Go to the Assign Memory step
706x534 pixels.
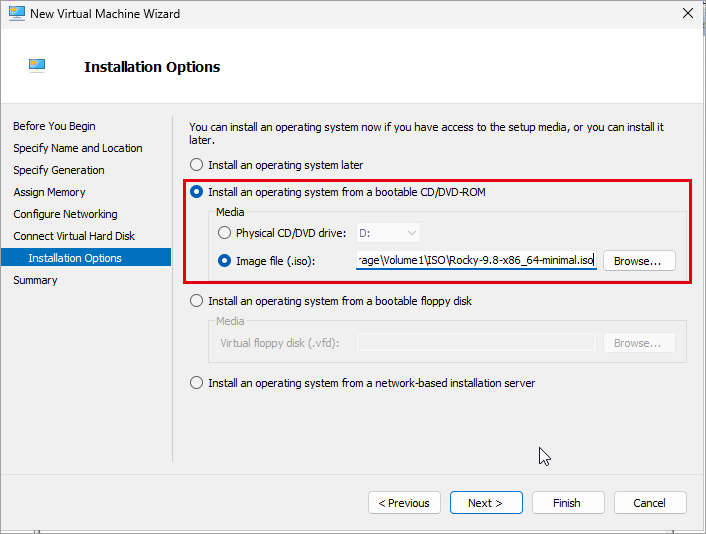(x=49, y=192)
